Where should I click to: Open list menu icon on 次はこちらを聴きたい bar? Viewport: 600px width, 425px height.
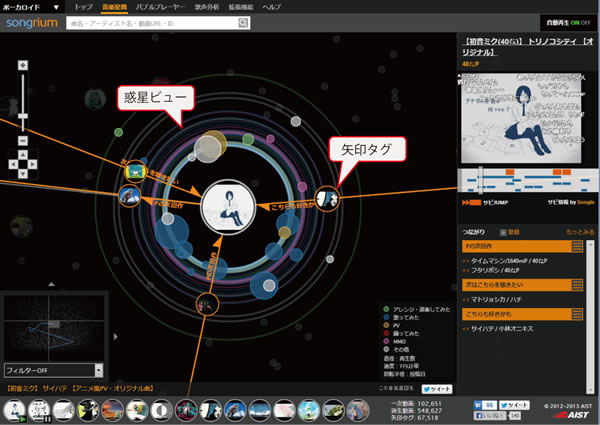coord(577,285)
